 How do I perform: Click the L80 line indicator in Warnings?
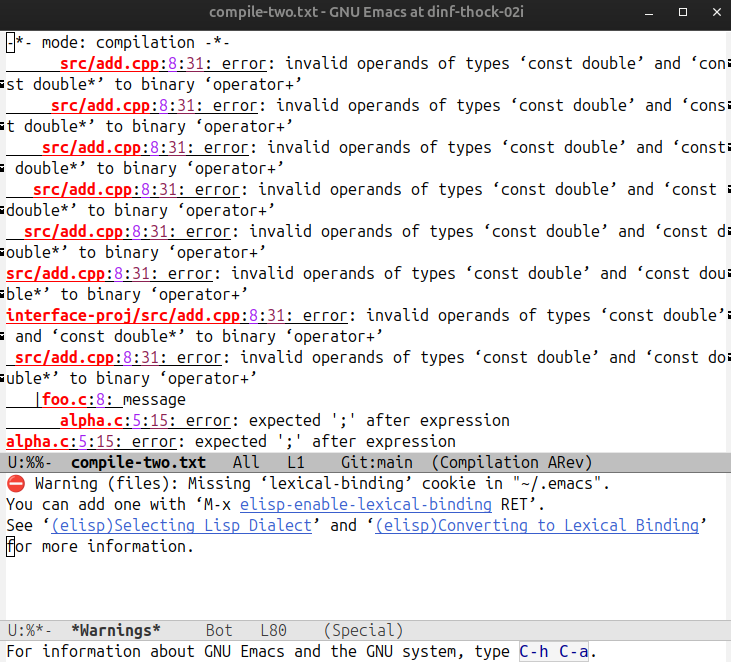(x=274, y=630)
